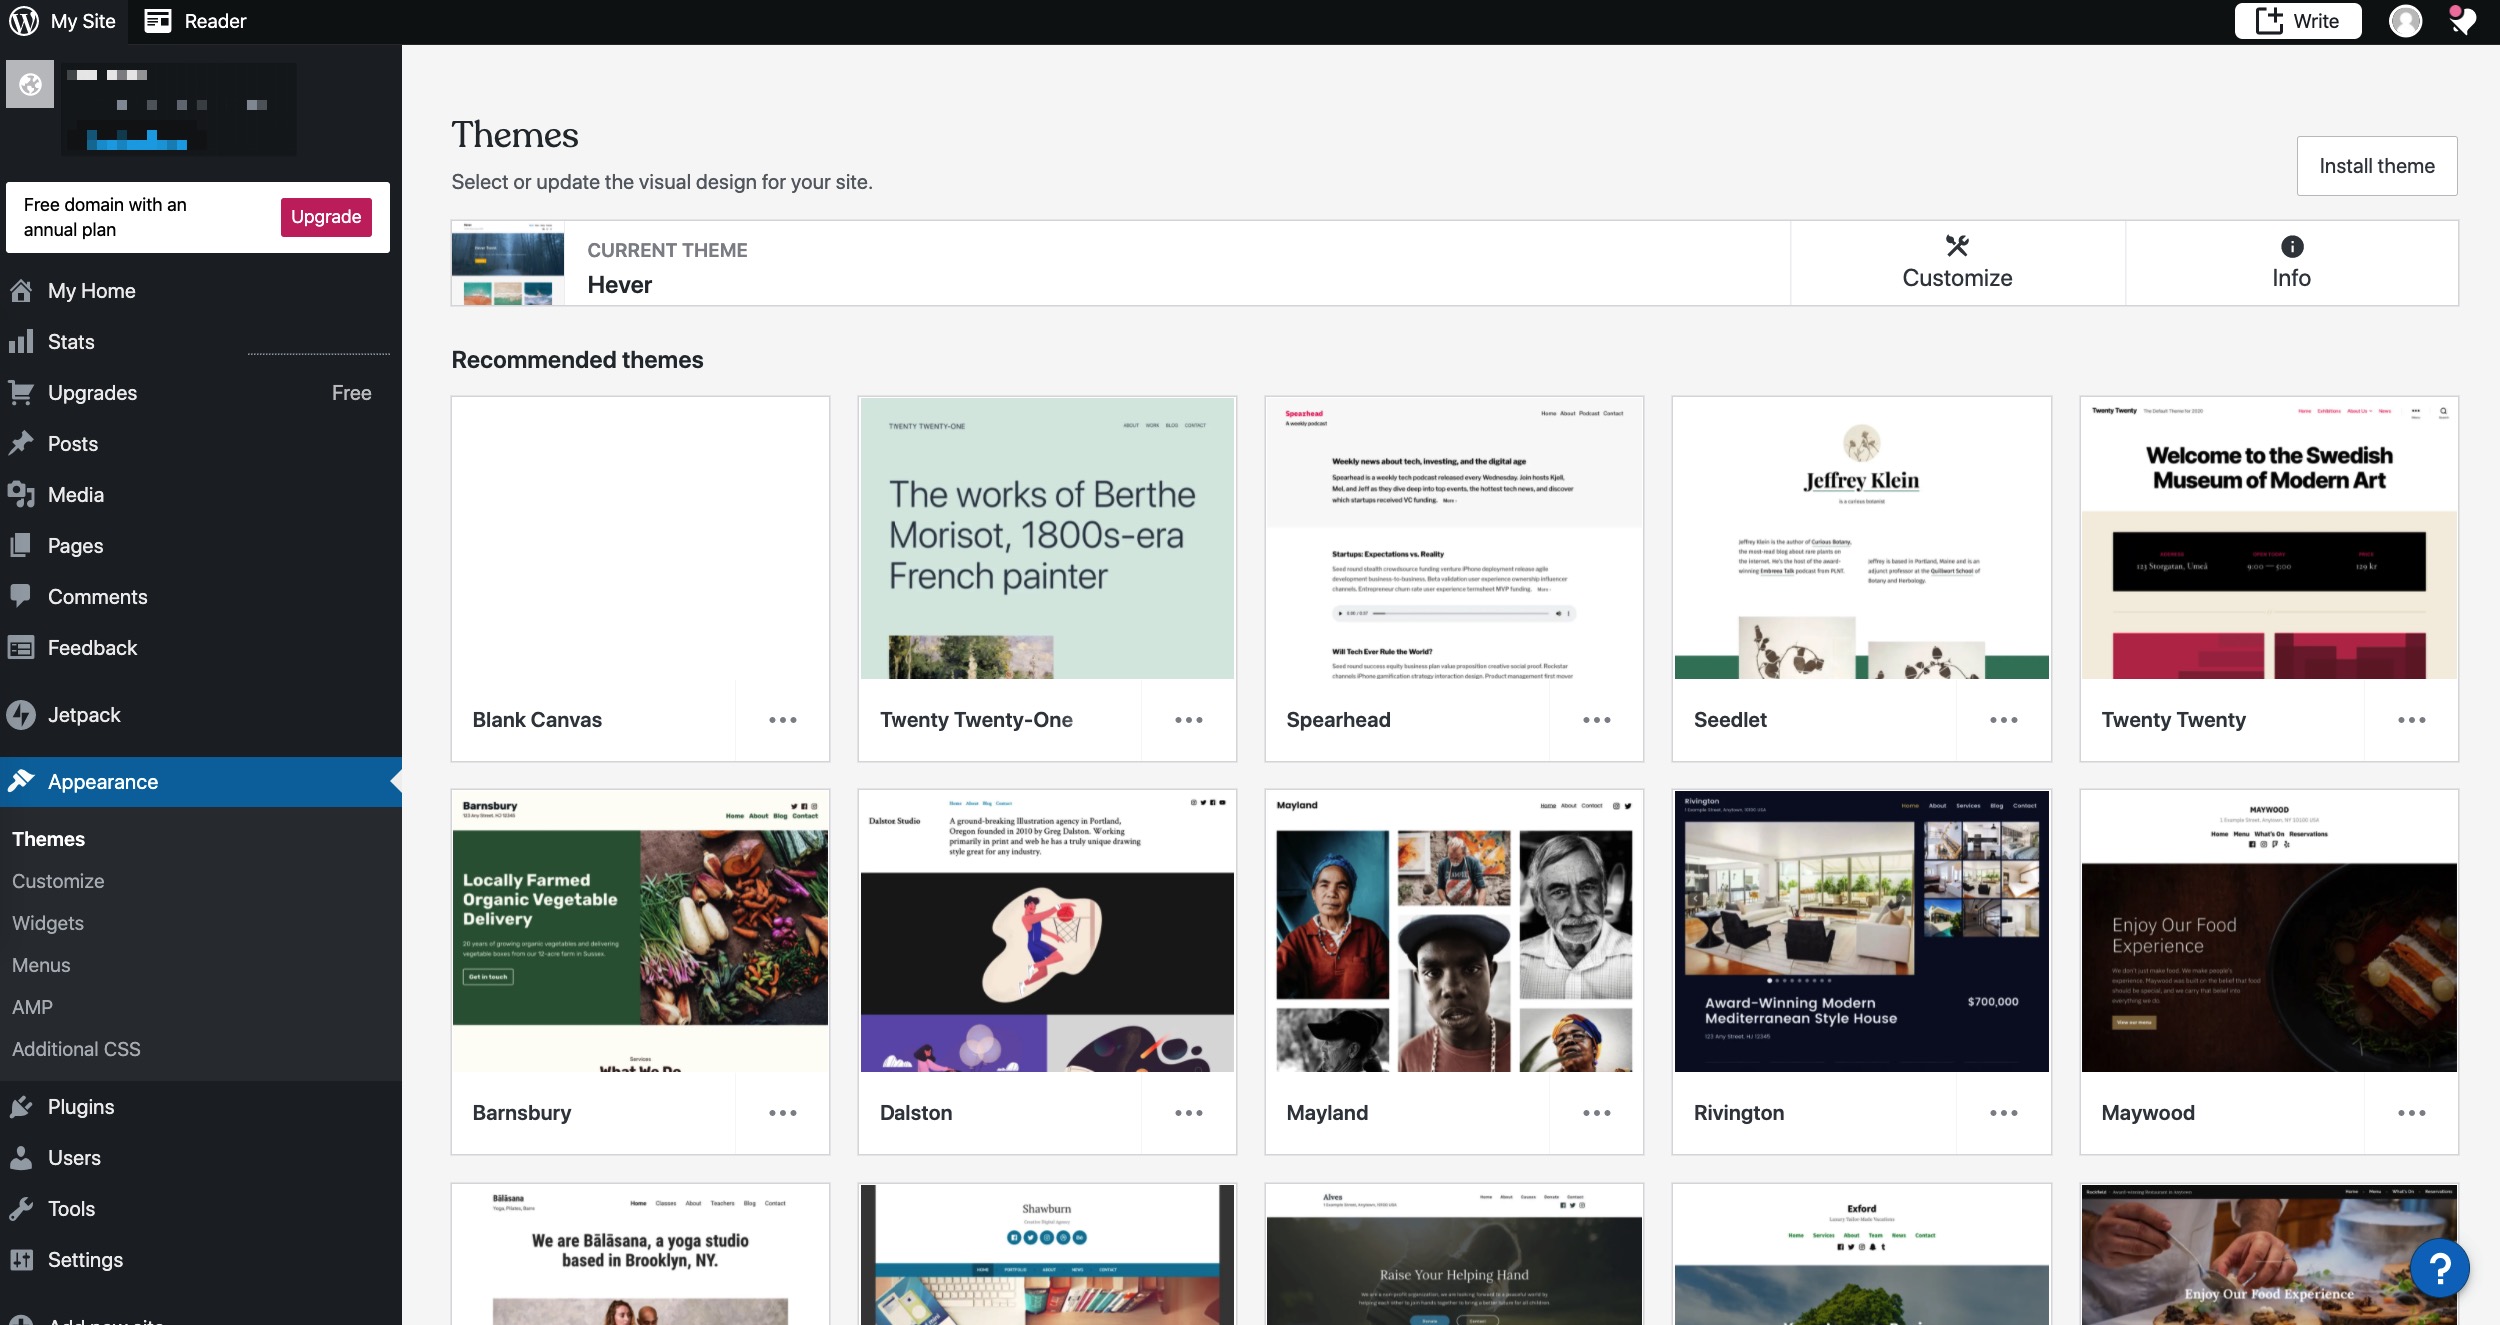The height and width of the screenshot is (1325, 2500).
Task: Open the Dalston theme preview image
Action: pos(1047,931)
